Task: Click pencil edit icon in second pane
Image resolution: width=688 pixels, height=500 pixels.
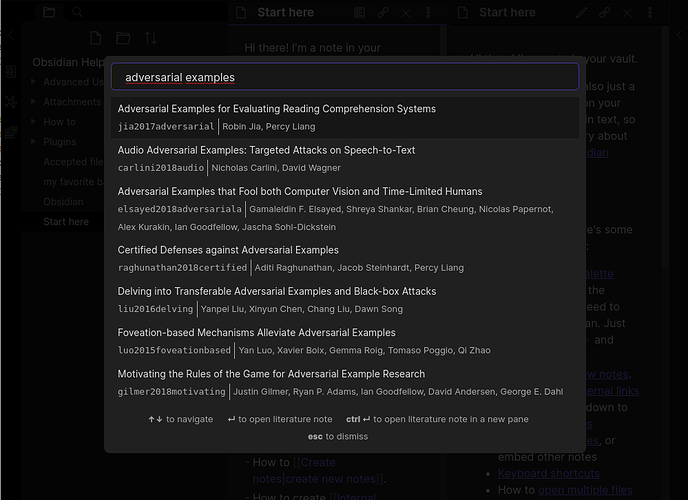Action: tap(581, 12)
